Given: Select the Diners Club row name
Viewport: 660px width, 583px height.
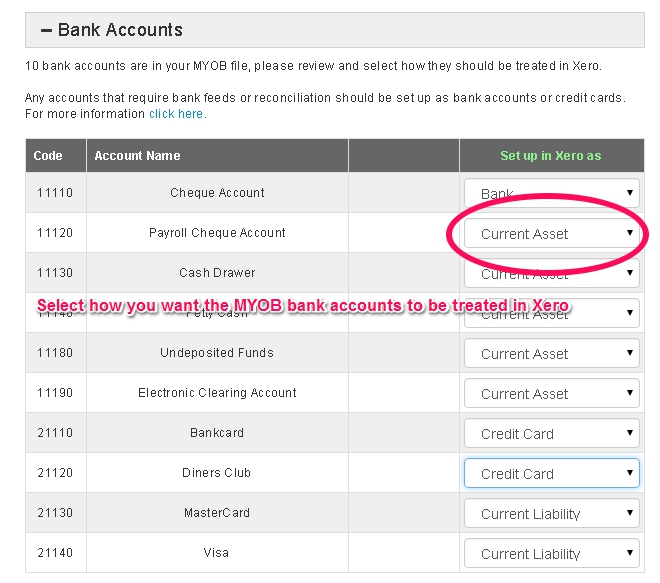Looking at the screenshot, I should pyautogui.click(x=217, y=473).
